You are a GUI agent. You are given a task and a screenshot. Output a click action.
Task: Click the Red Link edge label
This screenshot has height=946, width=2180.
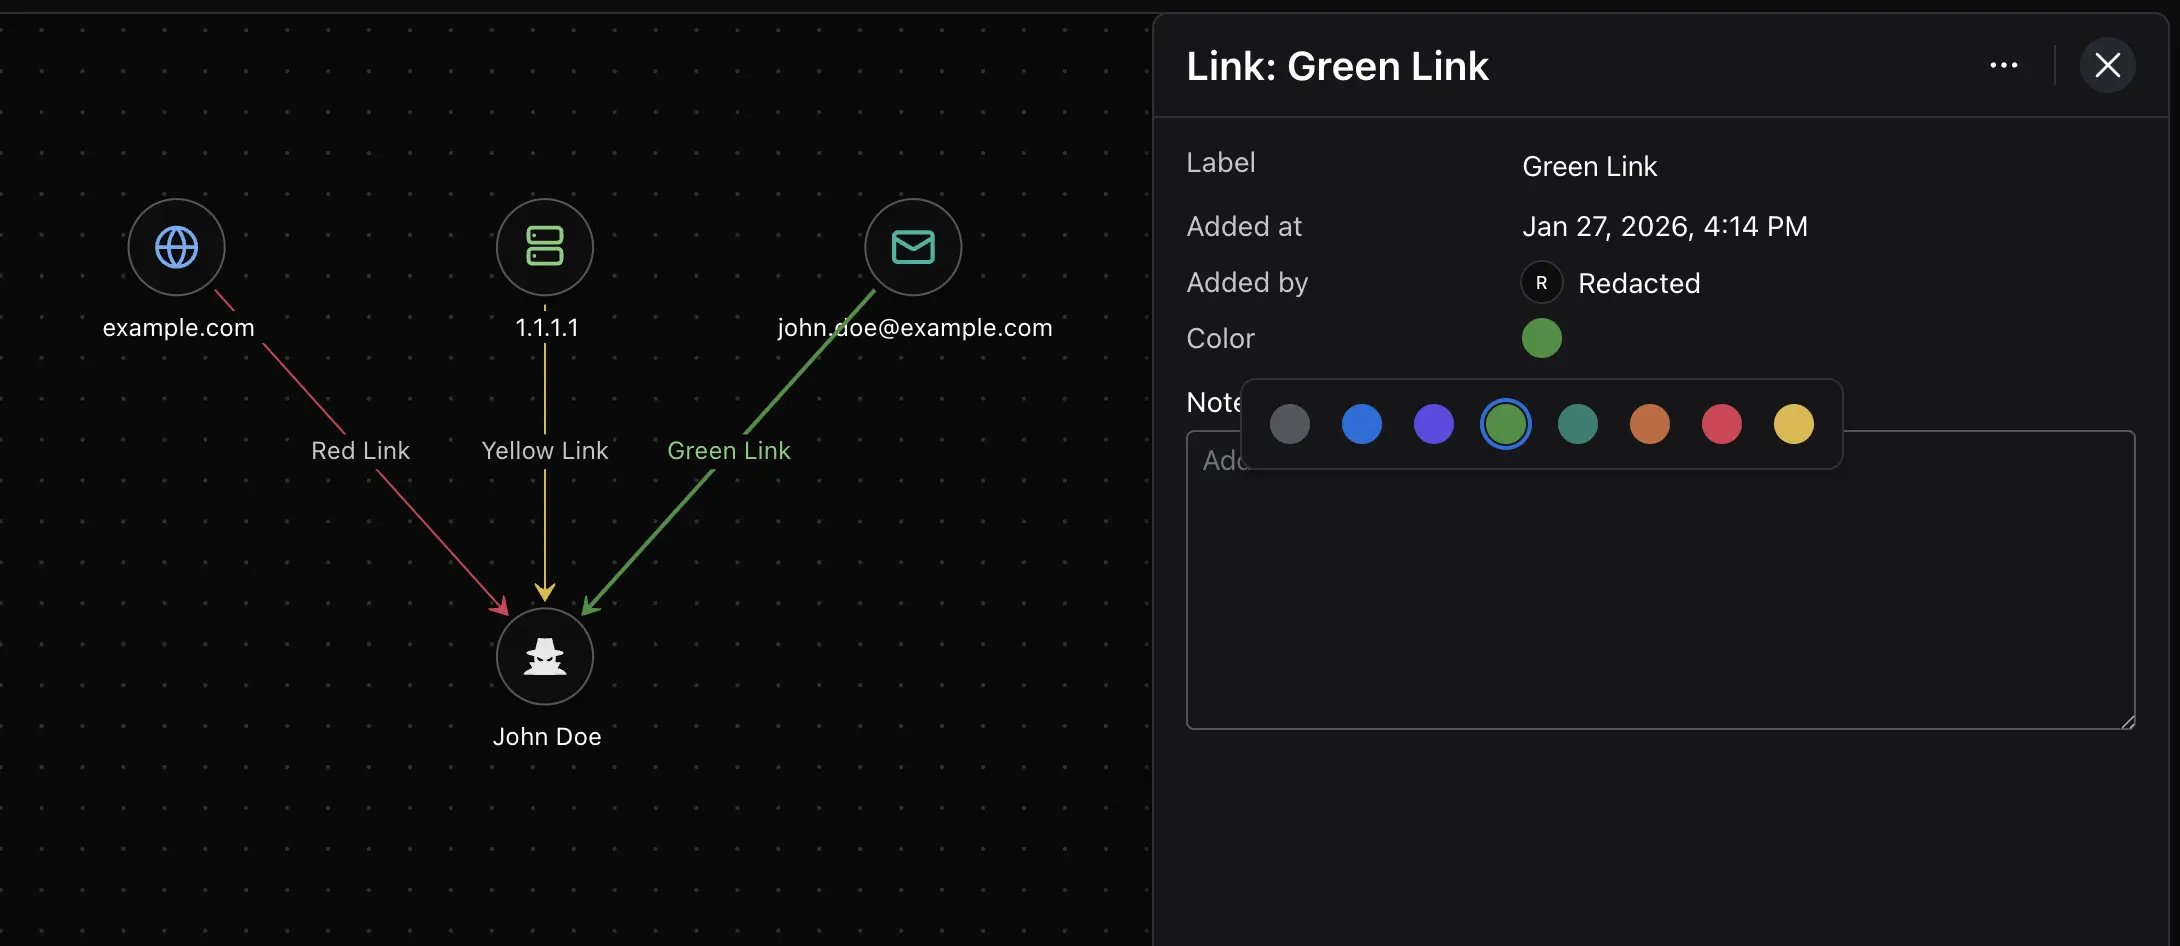pos(360,450)
